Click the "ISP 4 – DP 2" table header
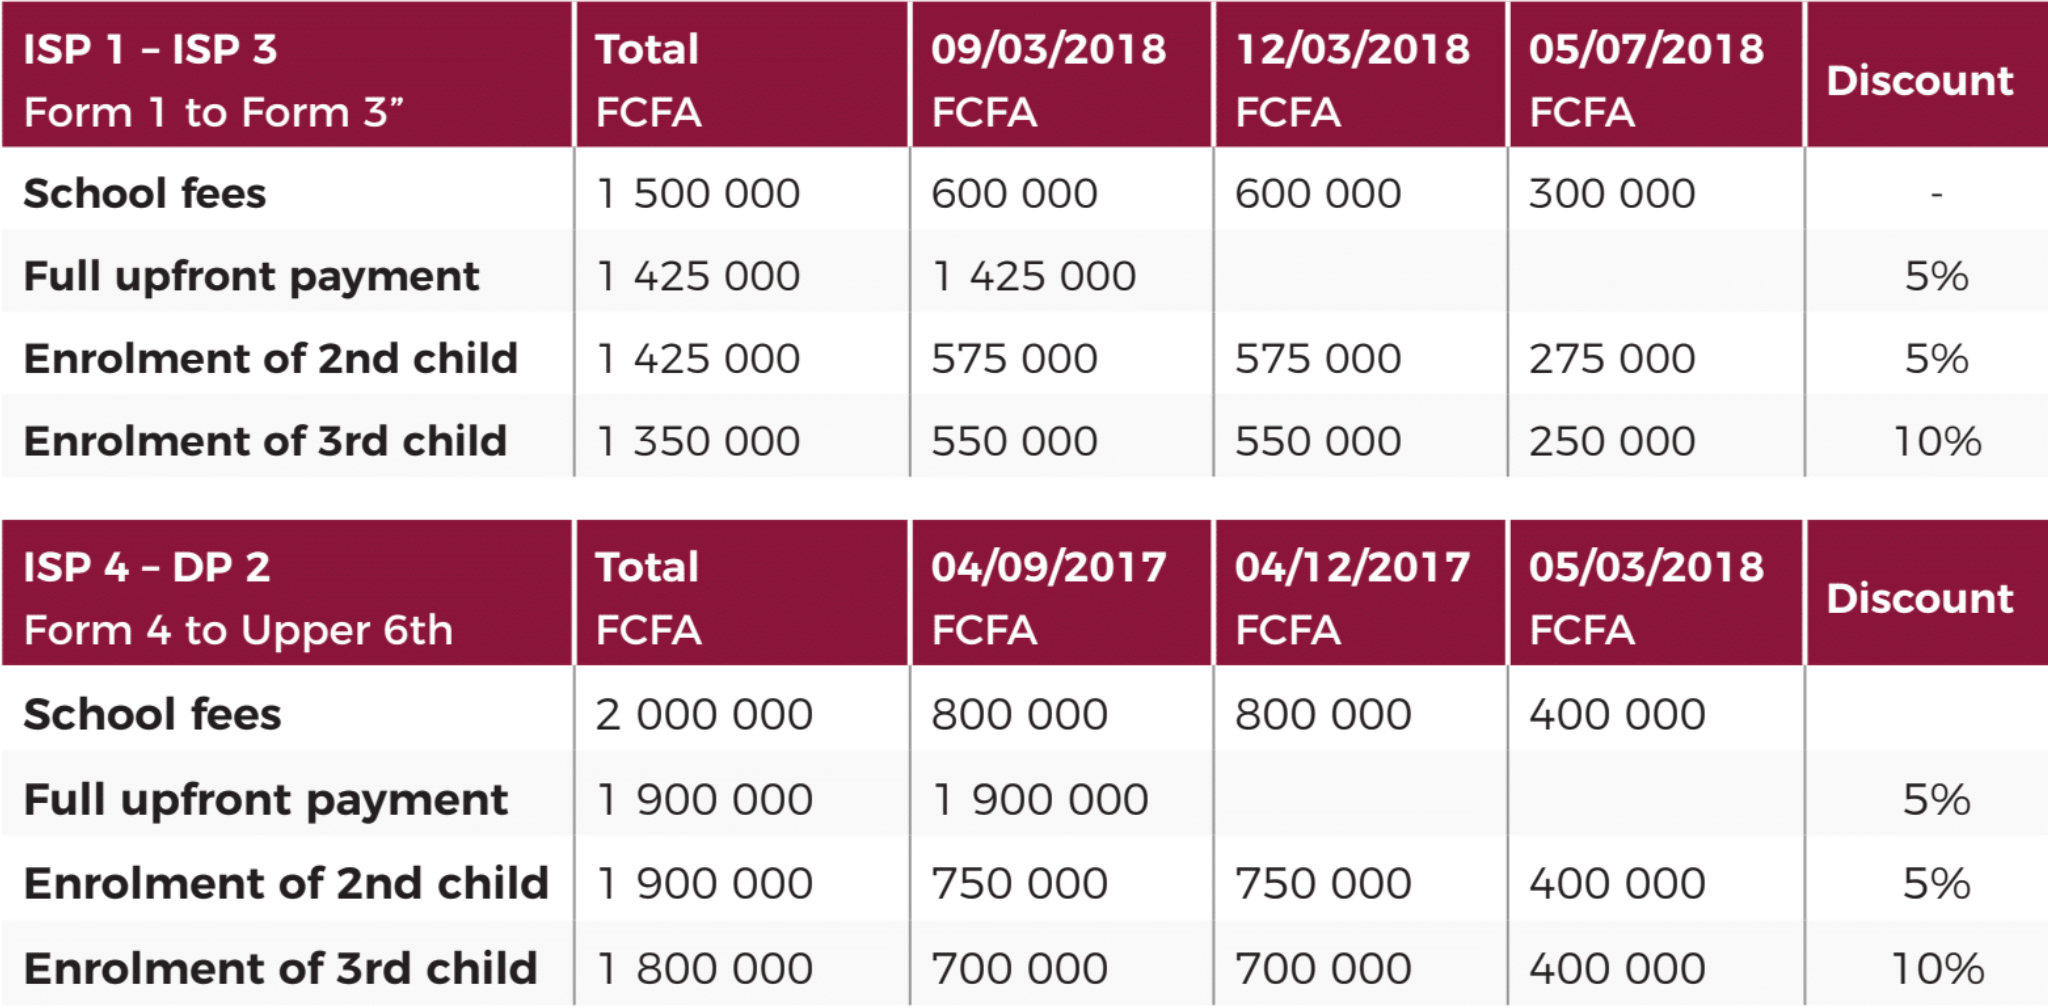2048x1008 pixels. [x=147, y=568]
